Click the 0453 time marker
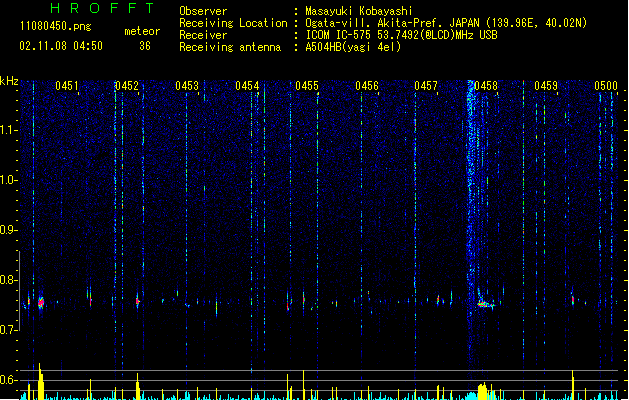 point(187,86)
